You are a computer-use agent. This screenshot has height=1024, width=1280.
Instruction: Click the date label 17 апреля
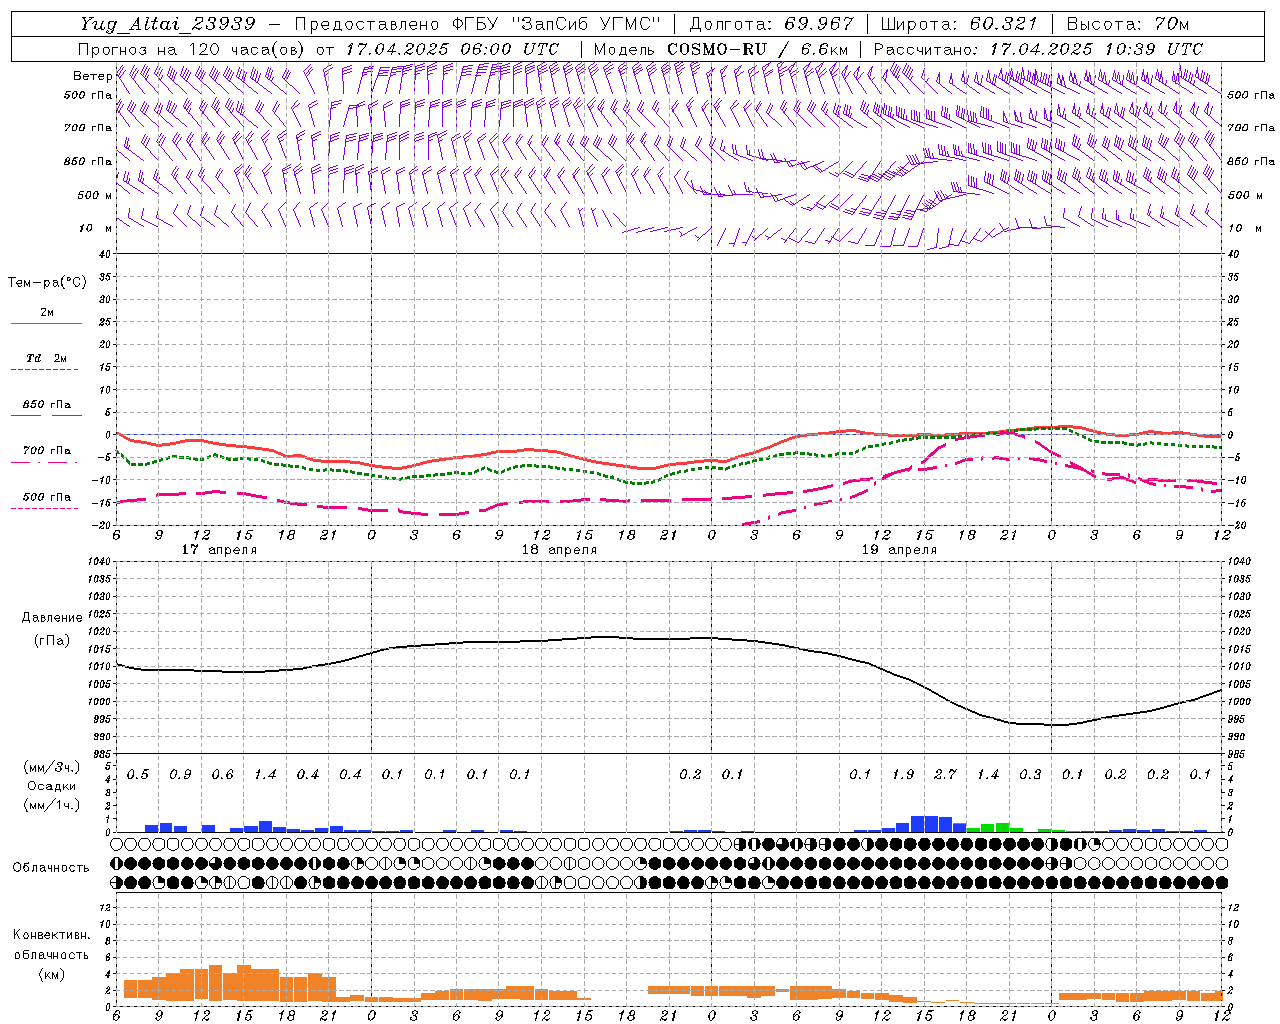[x=219, y=550]
